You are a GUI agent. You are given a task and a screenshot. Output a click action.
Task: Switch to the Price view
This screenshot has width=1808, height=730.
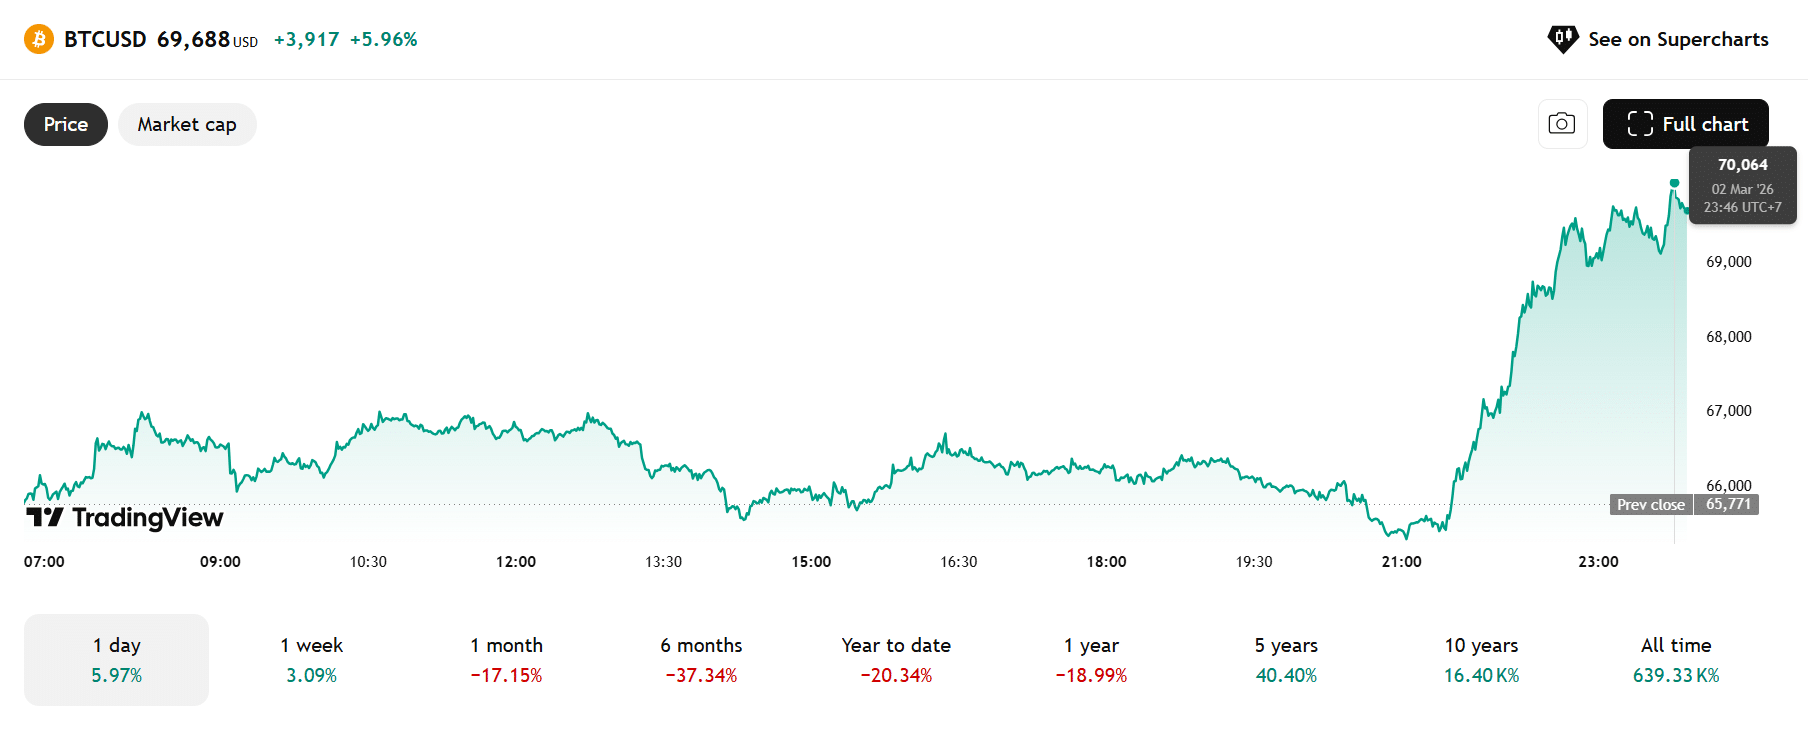point(66,125)
